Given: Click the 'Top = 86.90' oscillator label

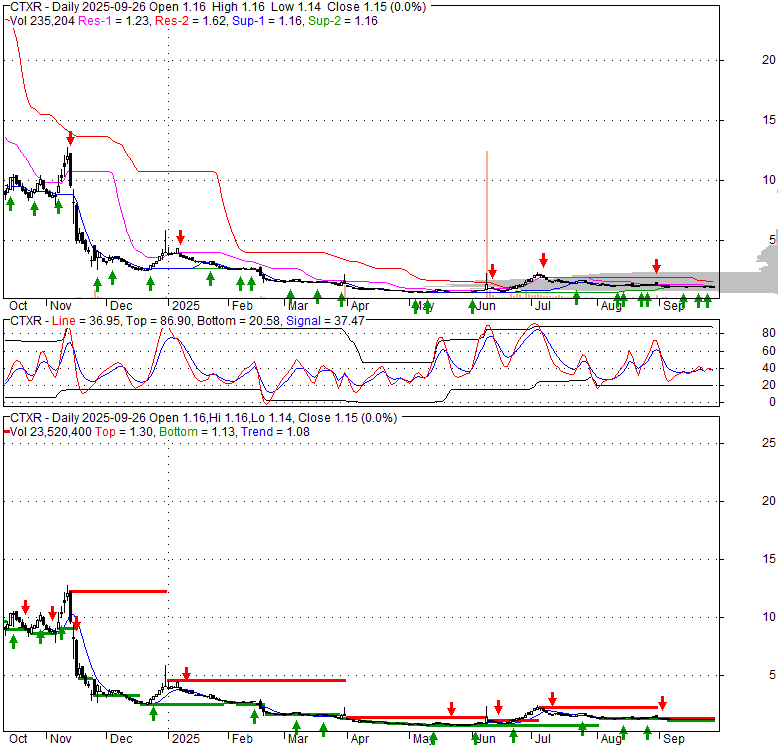Looking at the screenshot, I should coord(159,321).
